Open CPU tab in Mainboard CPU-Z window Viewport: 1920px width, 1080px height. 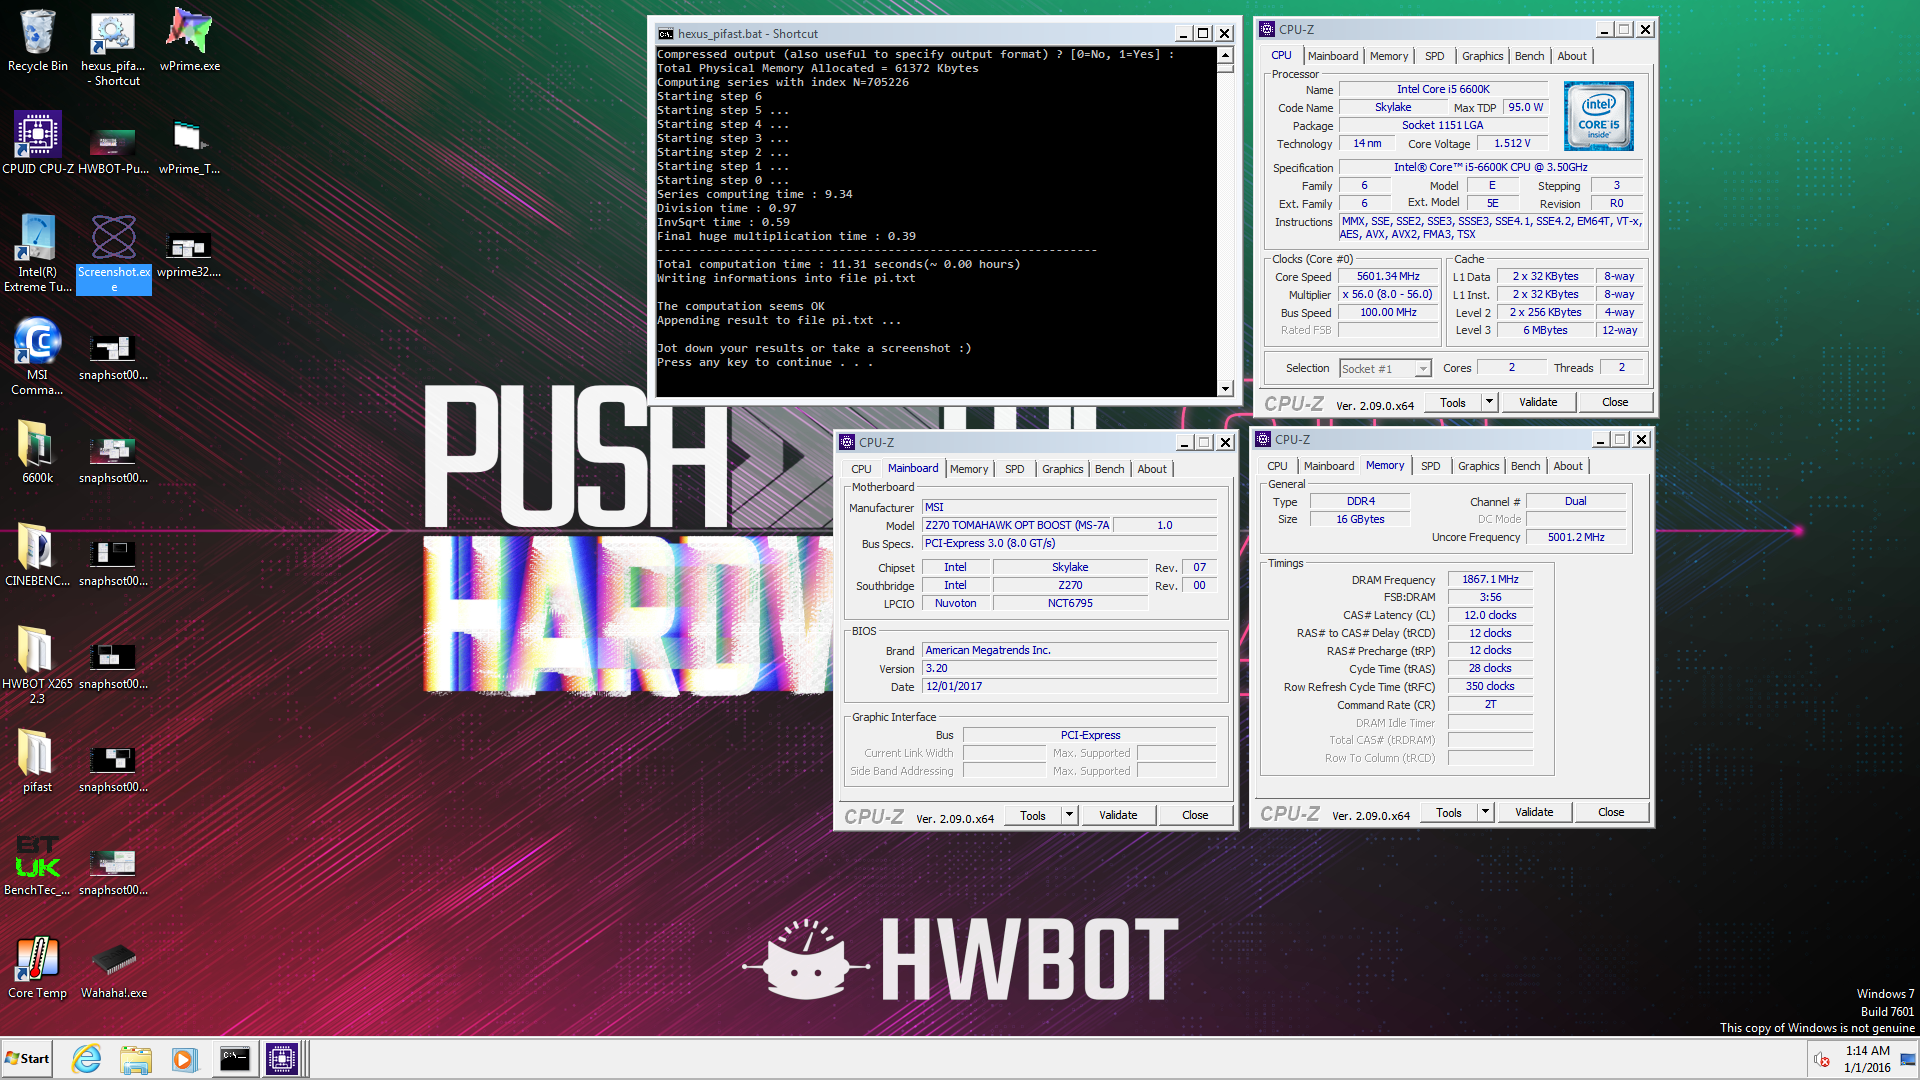pyautogui.click(x=861, y=469)
